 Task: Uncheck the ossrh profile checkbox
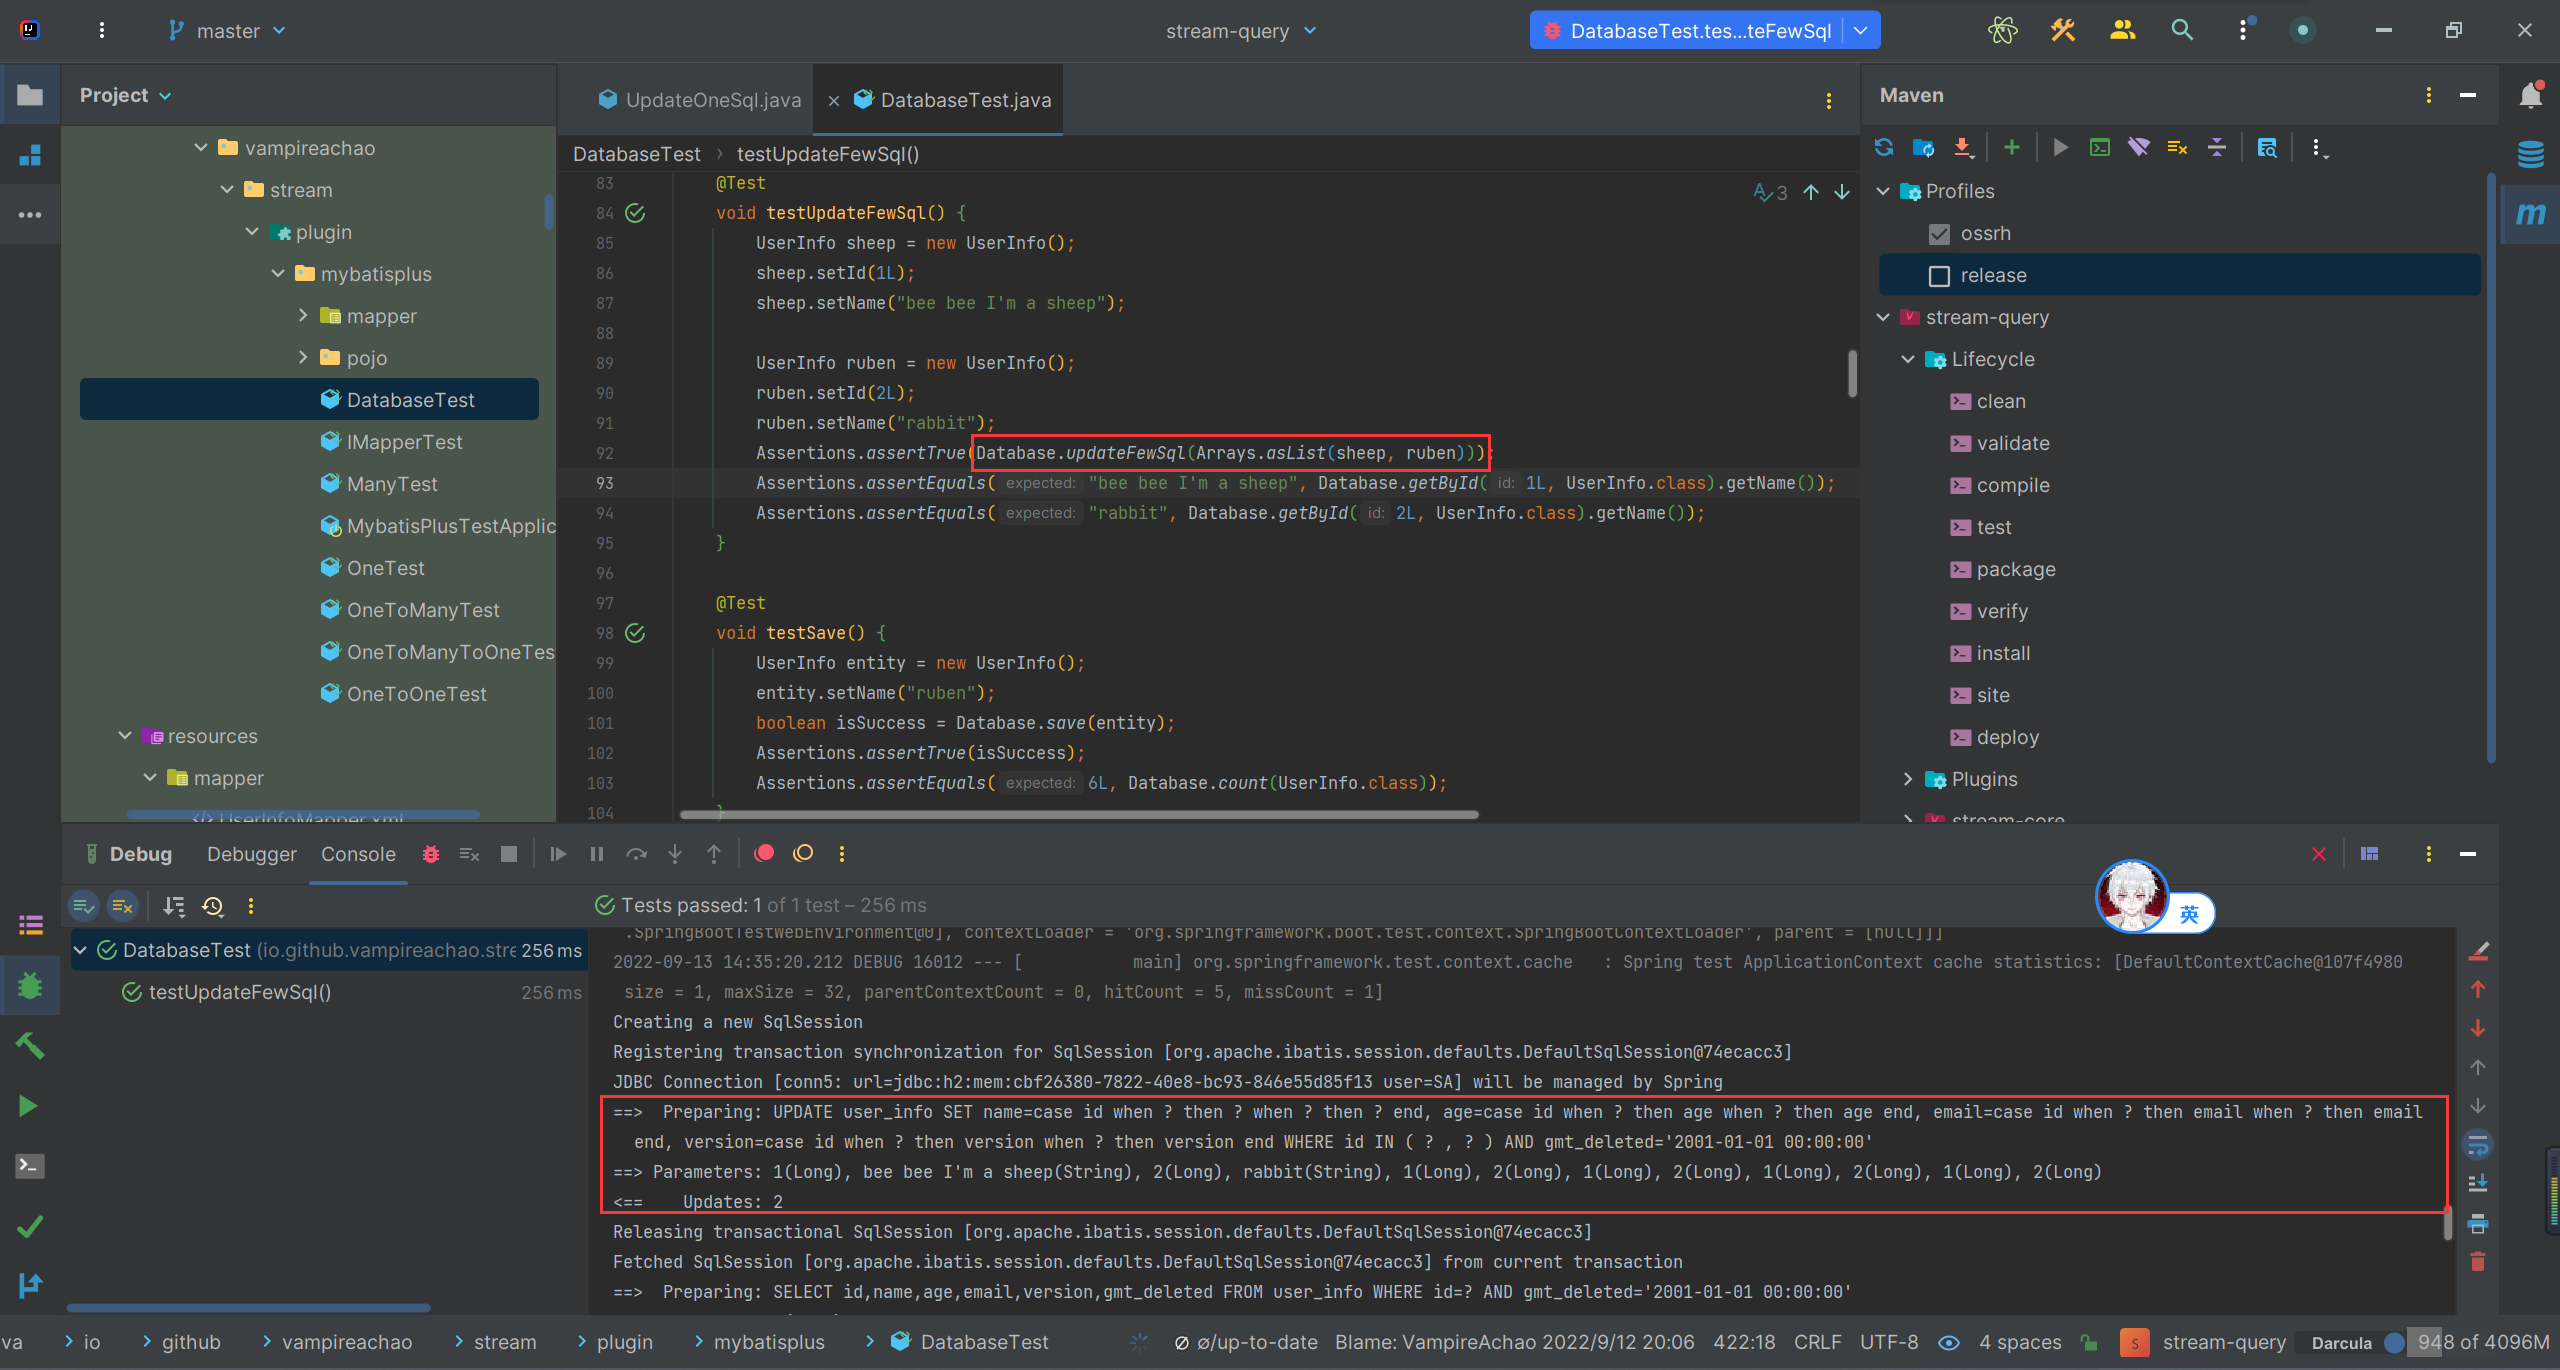click(1939, 234)
